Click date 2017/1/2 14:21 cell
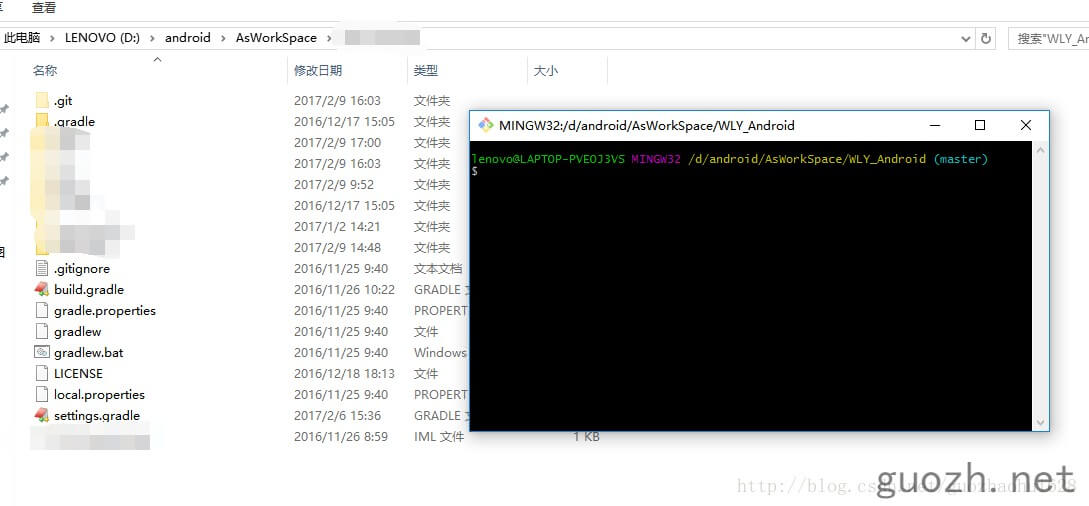The image size is (1089, 506). 338,227
